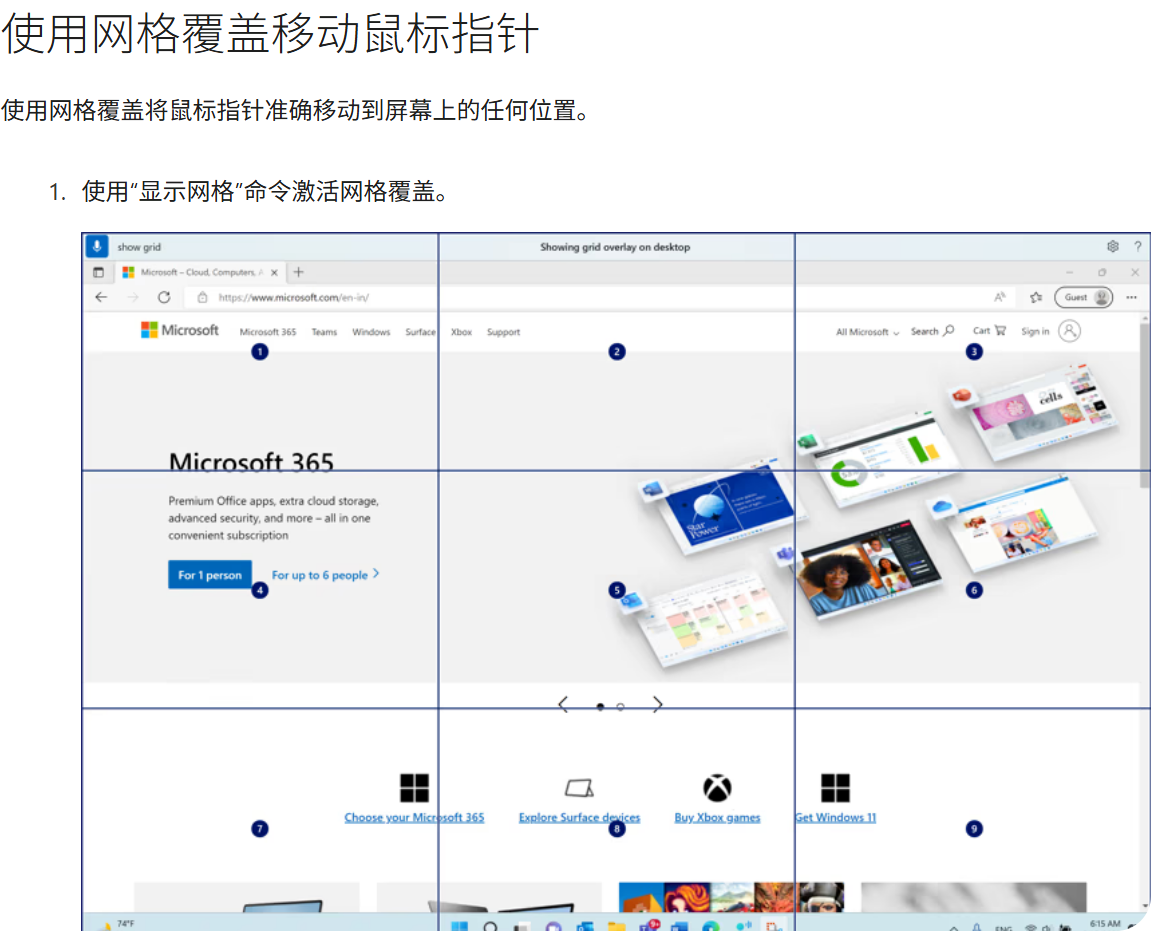Click the Microsoft 365 hero heading
This screenshot has width=1151, height=931.
click(x=251, y=462)
